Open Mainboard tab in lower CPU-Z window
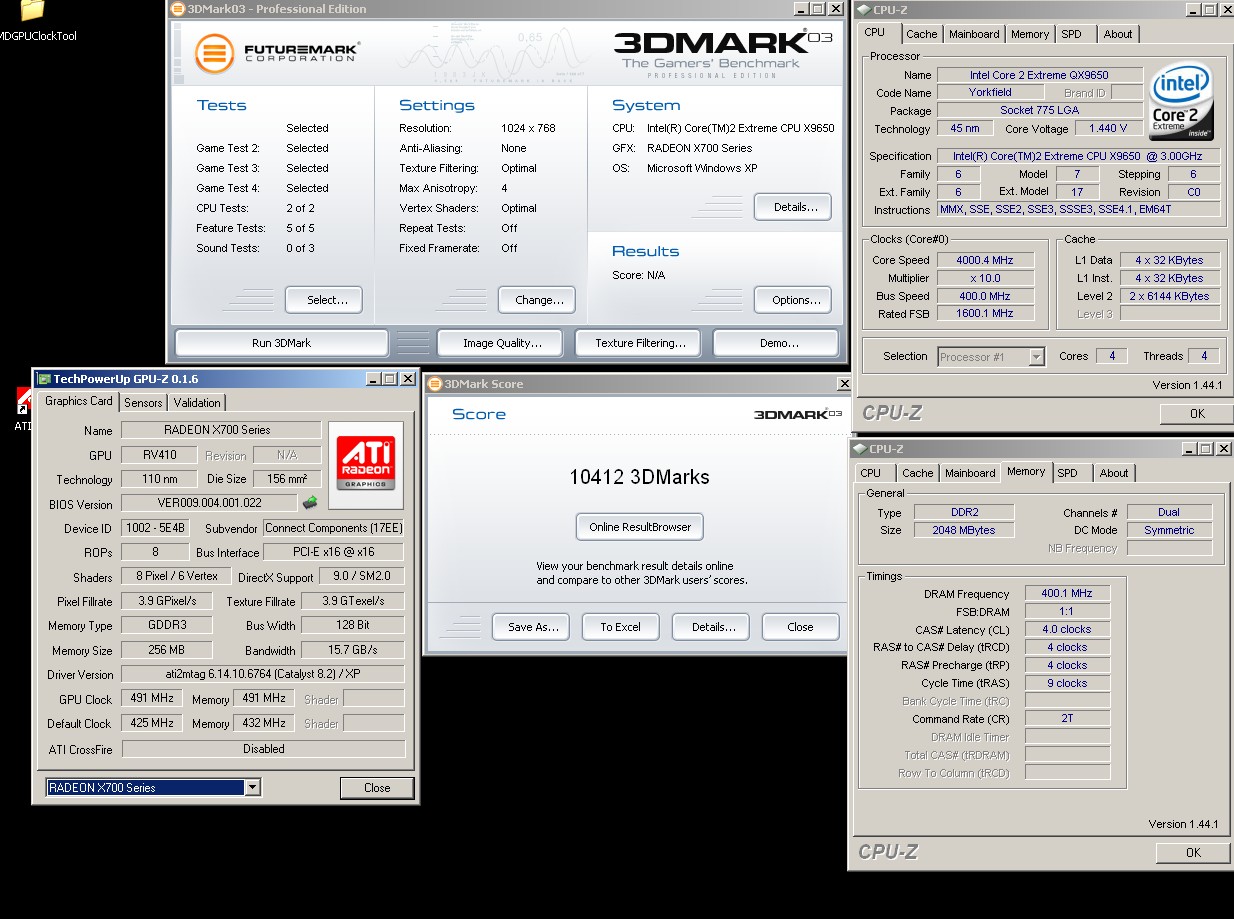1234x919 pixels. [970, 473]
